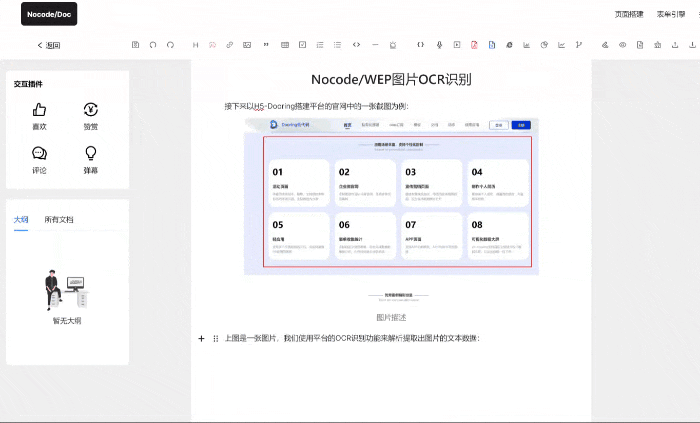Screen dimensions: 700x423
Task: Add the 弹幕 bullet-screen plugin
Action: pyautogui.click(x=91, y=160)
